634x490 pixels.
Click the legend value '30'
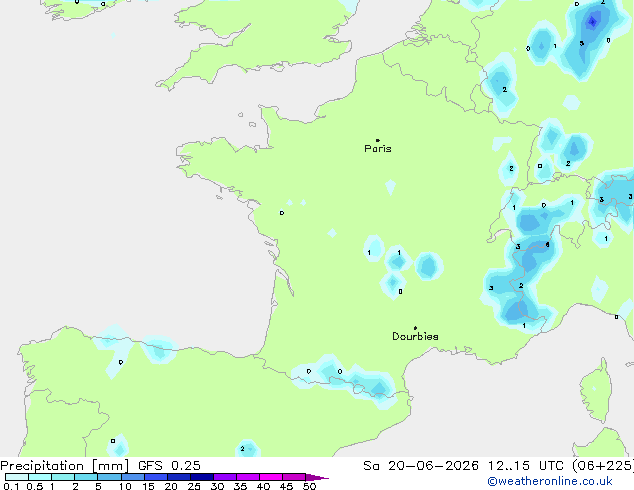point(217,486)
